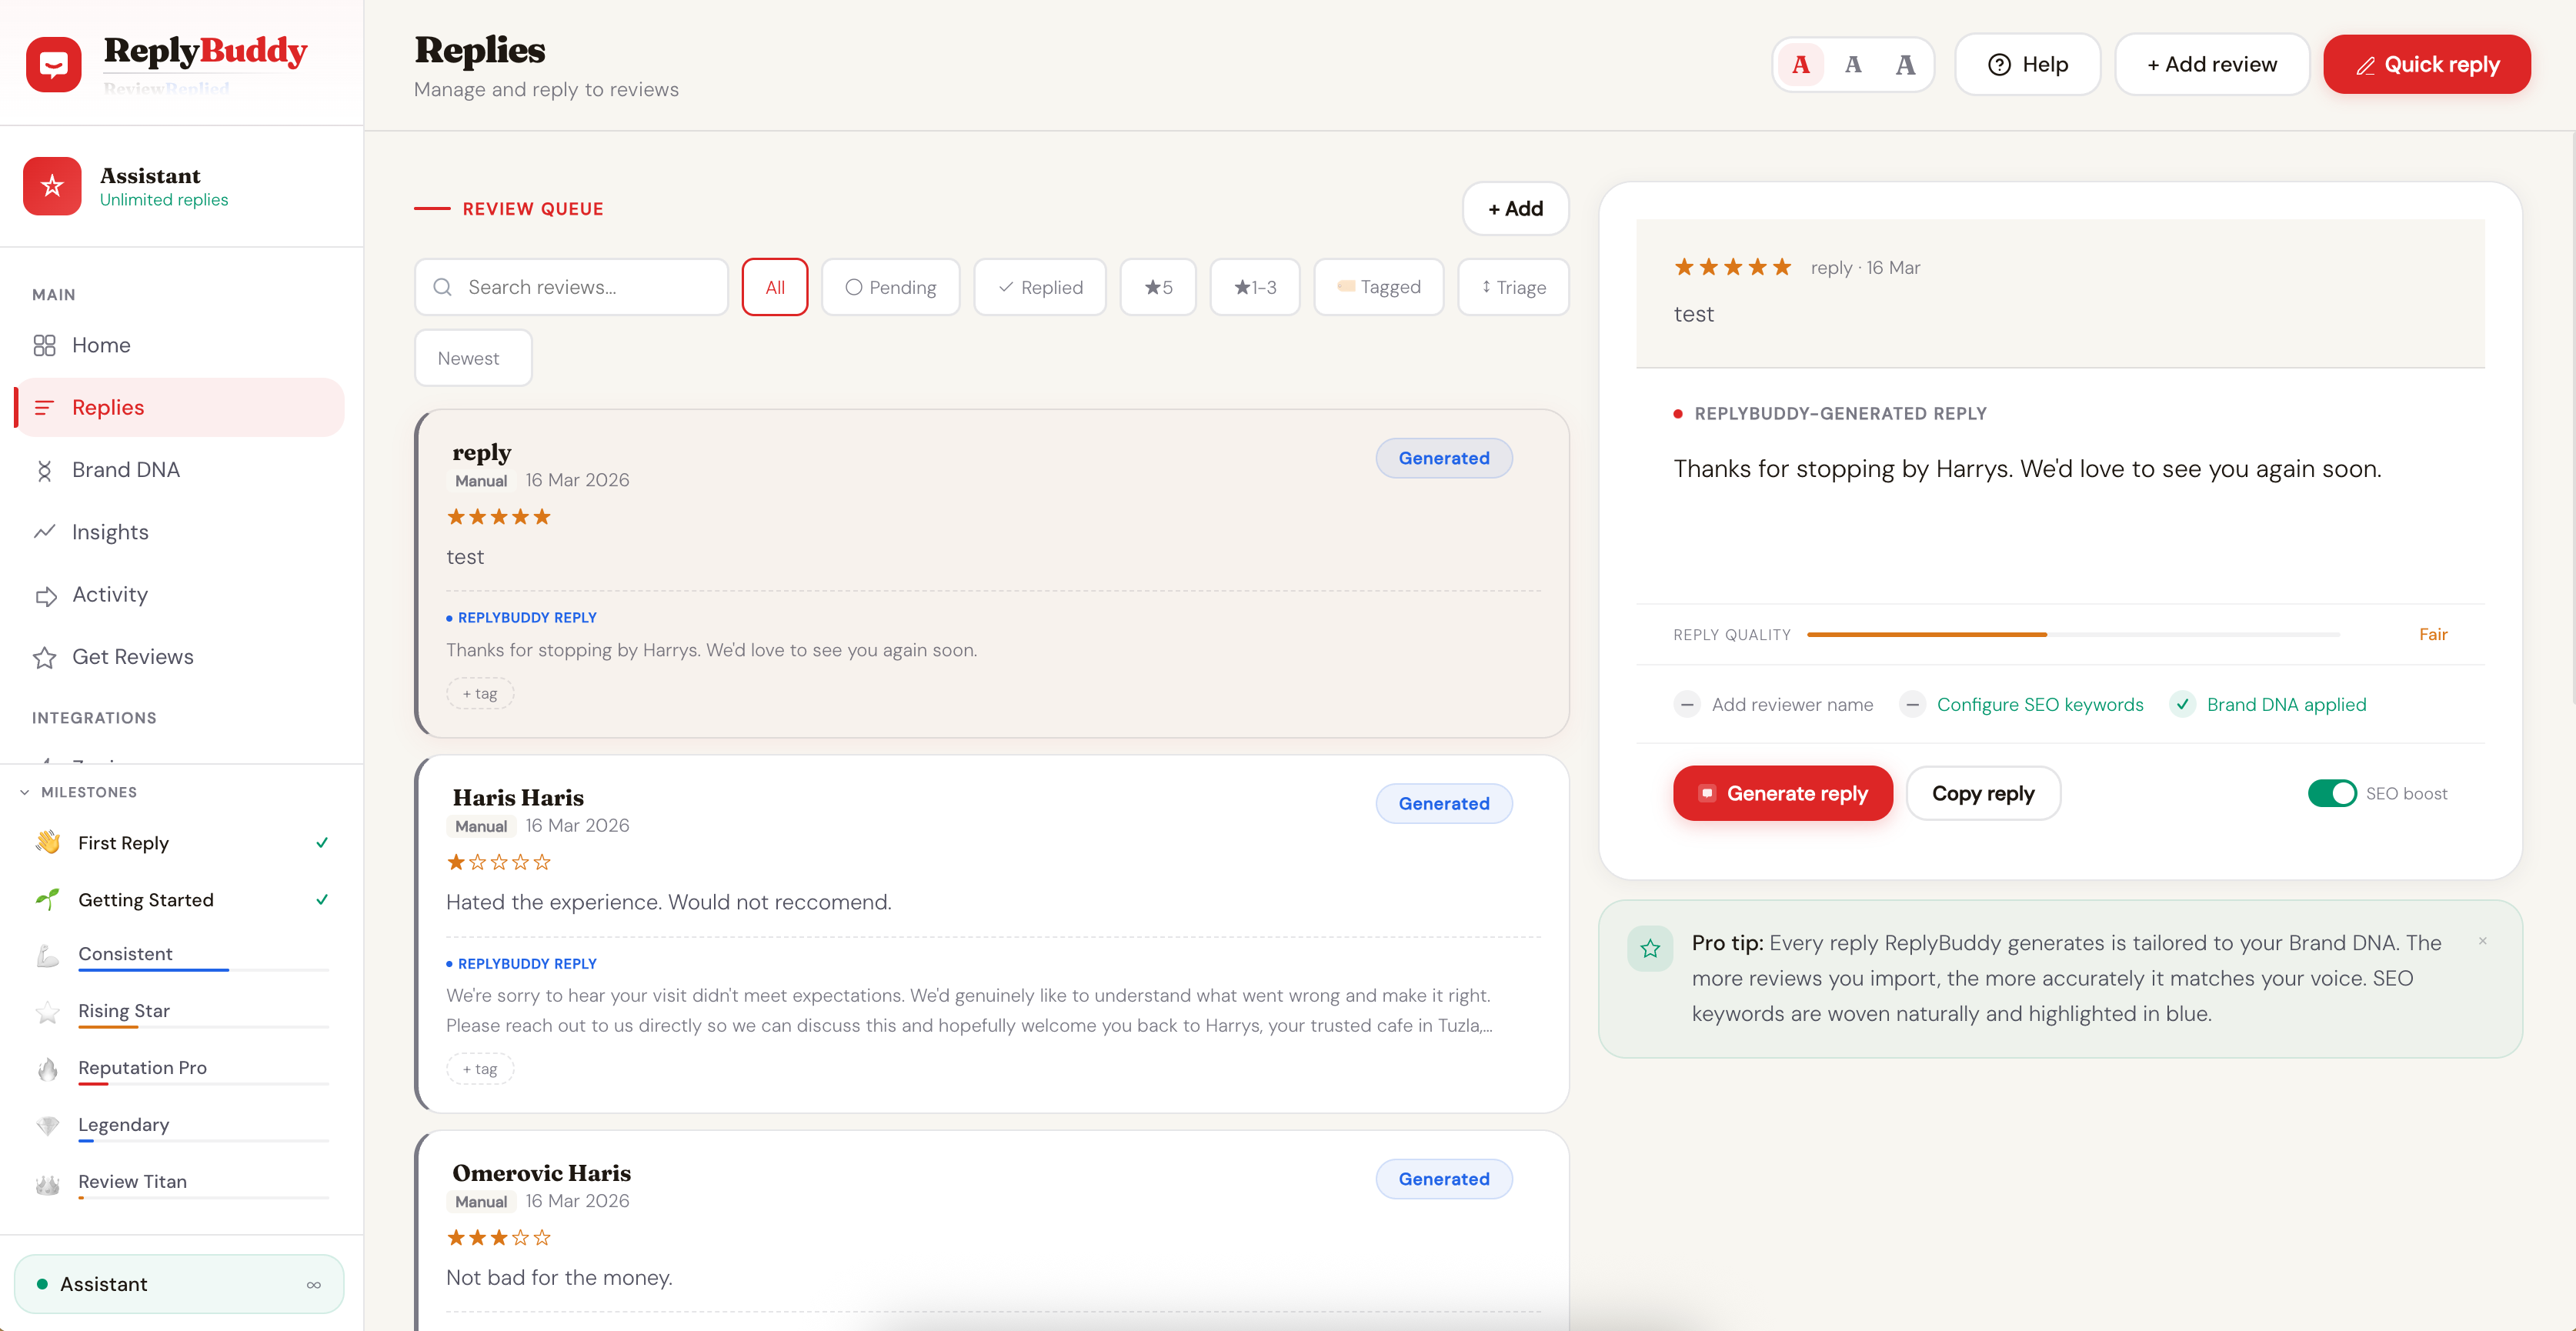Select the largest font size option

coord(1905,65)
